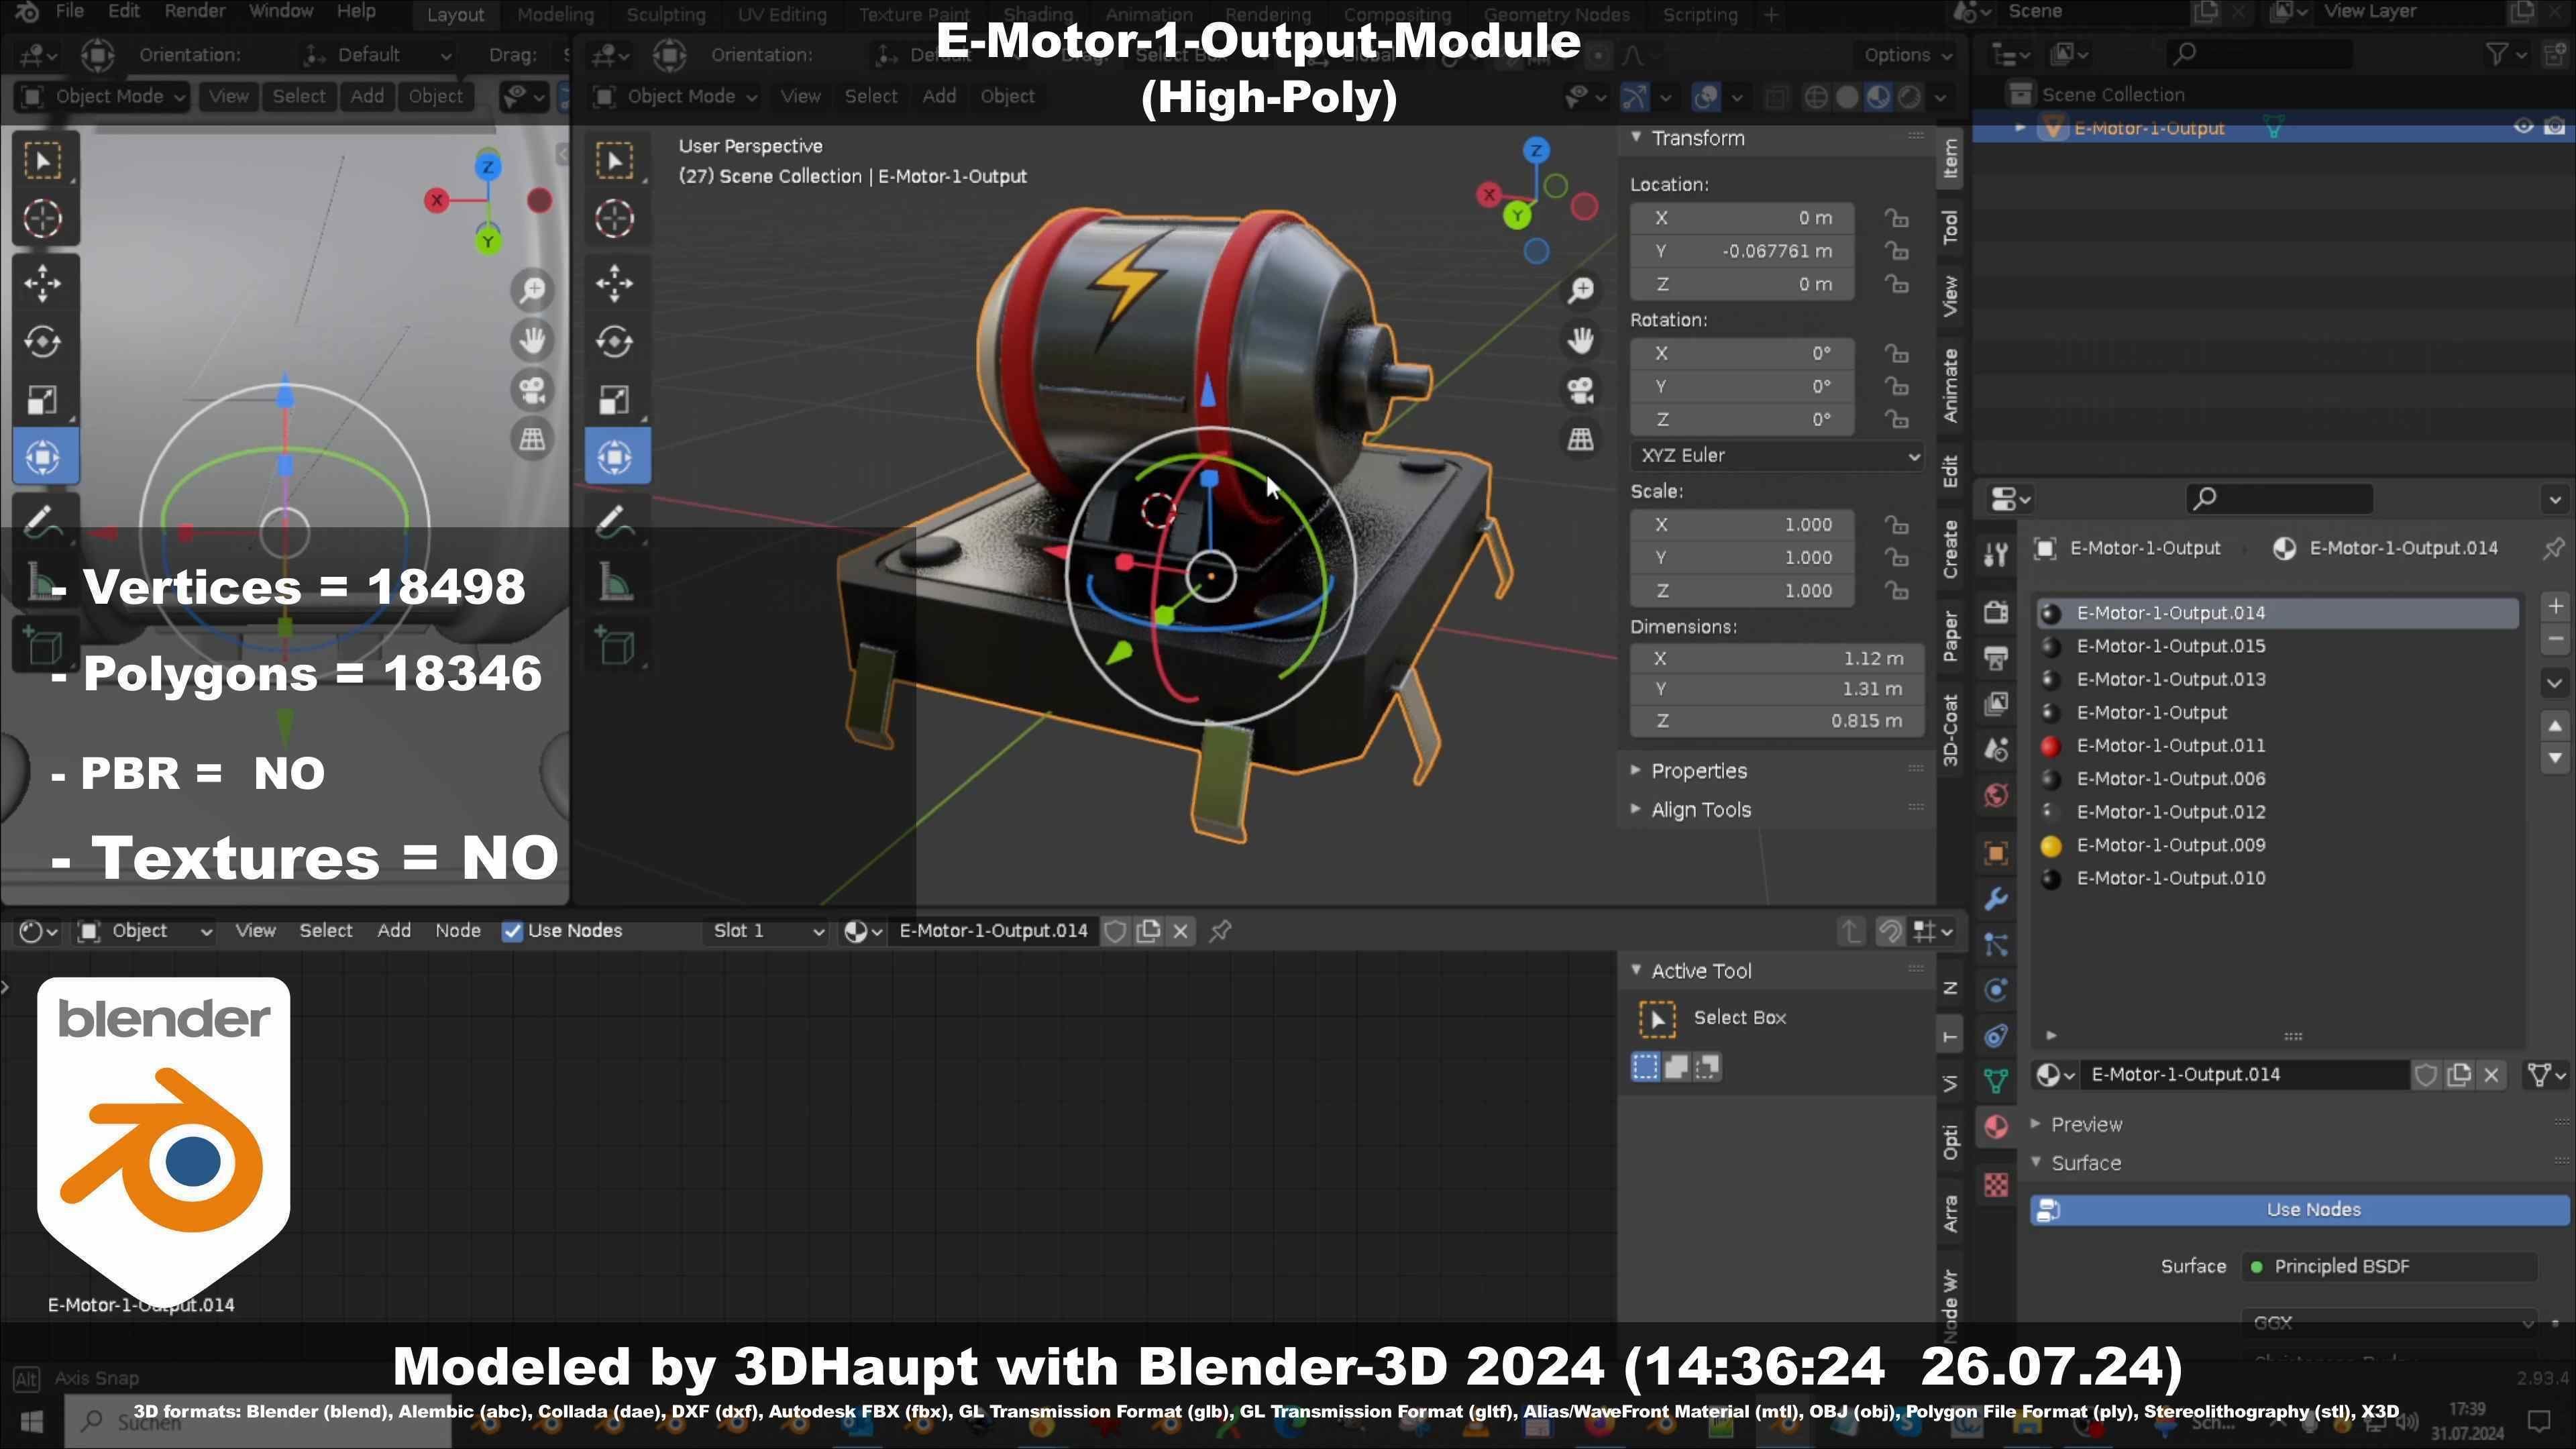Open the Render menu

pos(195,12)
